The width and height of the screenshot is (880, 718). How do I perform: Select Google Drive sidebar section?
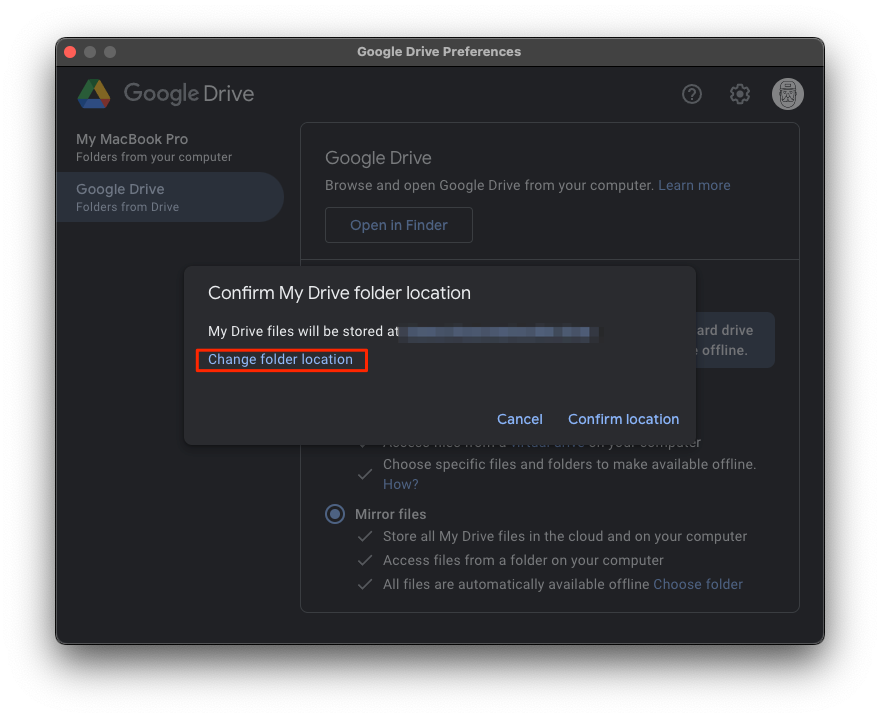169,197
